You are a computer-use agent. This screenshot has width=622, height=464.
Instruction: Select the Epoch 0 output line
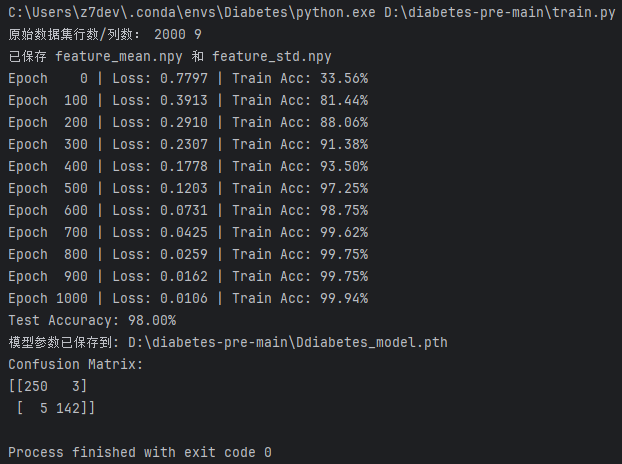pos(188,78)
